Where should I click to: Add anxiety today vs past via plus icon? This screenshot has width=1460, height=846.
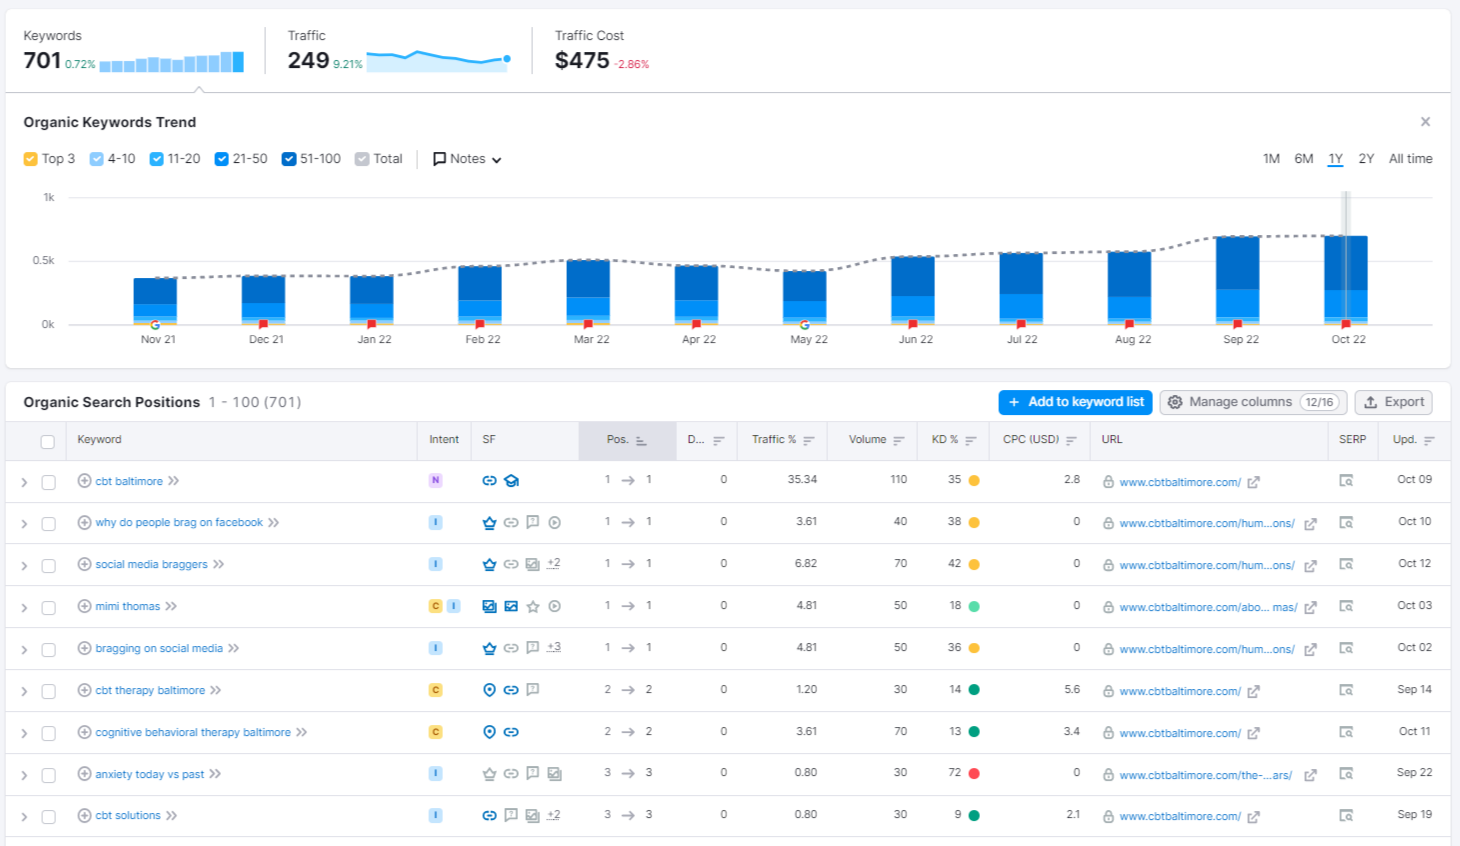84,774
